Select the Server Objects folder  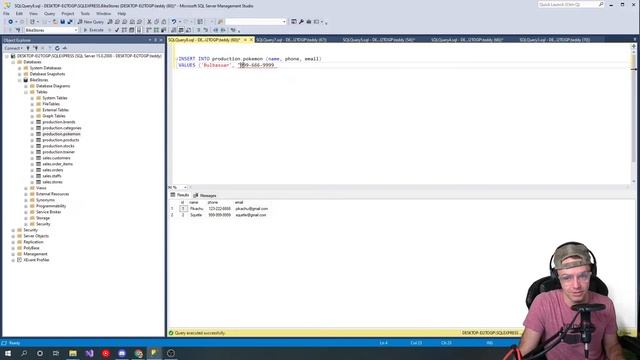pyautogui.click(x=36, y=236)
